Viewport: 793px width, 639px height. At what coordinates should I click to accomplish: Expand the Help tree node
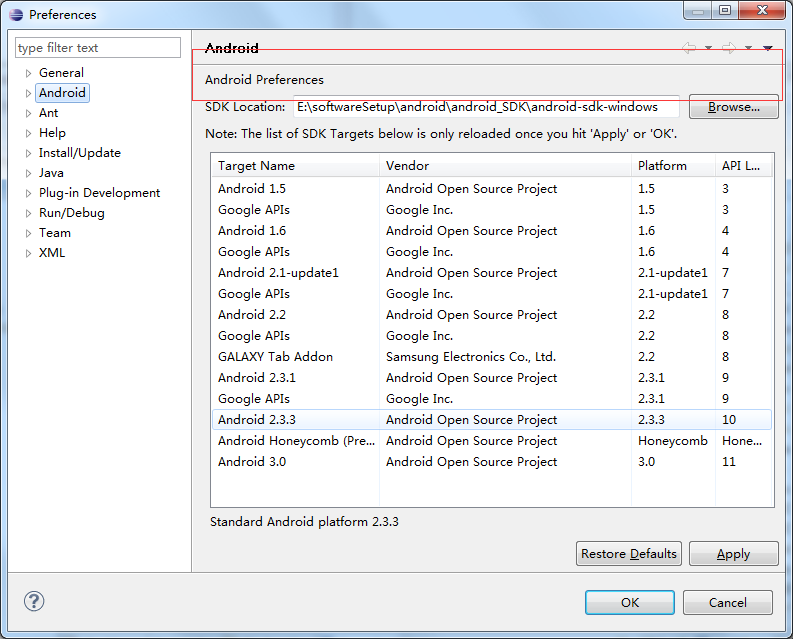coord(28,133)
